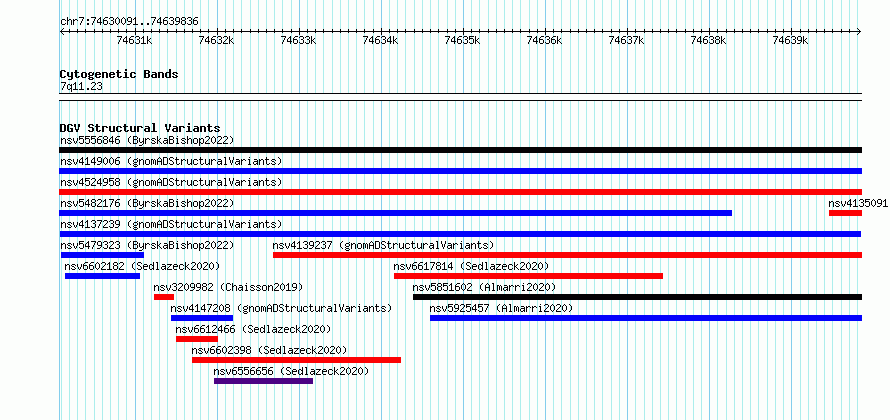Open nsv3209982 (Chaisson2019) label

(x=228, y=287)
